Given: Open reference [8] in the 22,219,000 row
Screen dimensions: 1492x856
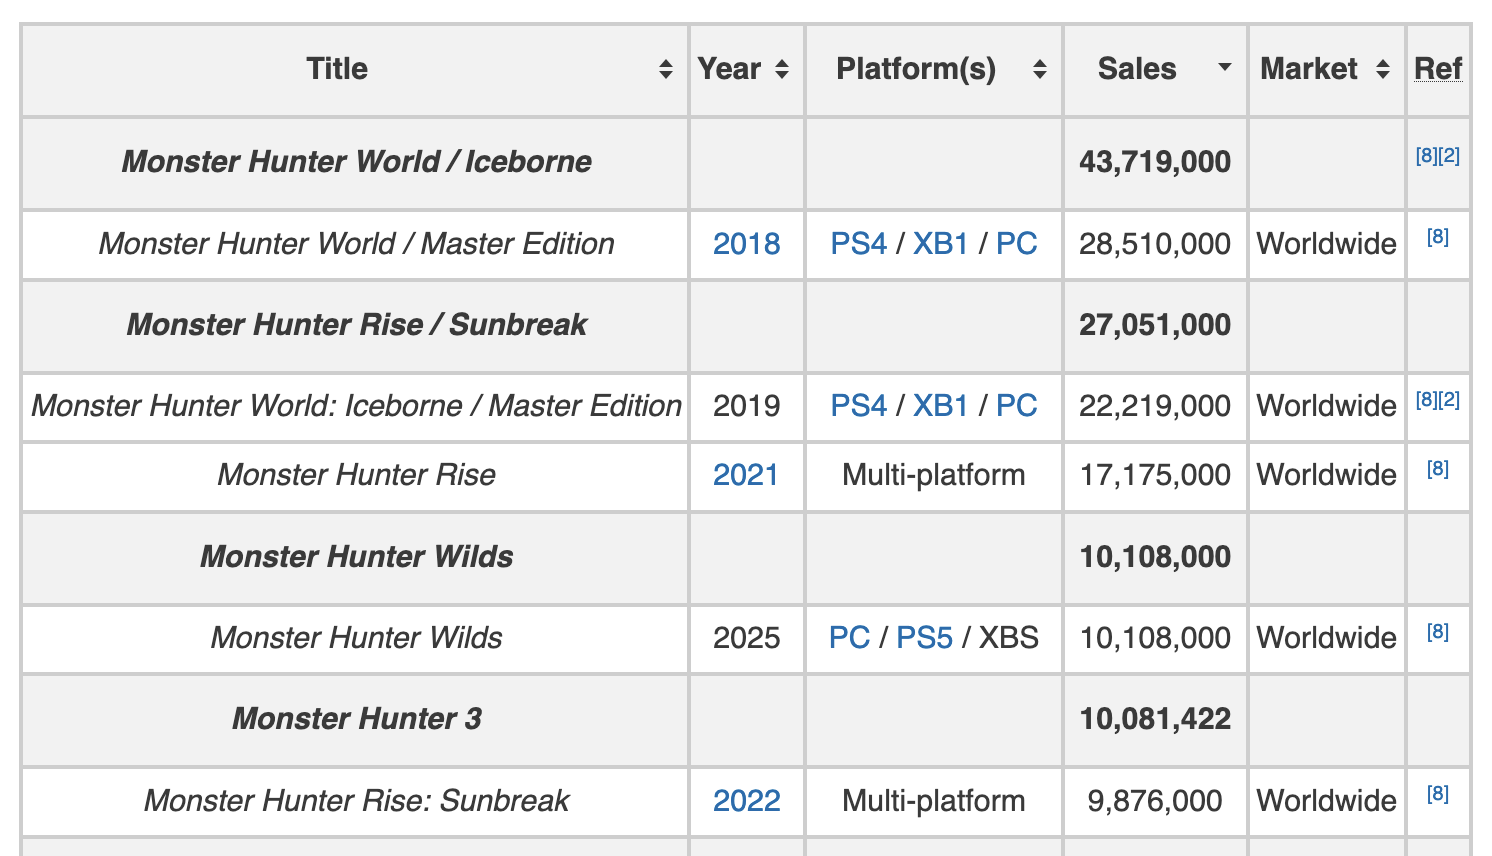Looking at the screenshot, I should tap(1427, 400).
